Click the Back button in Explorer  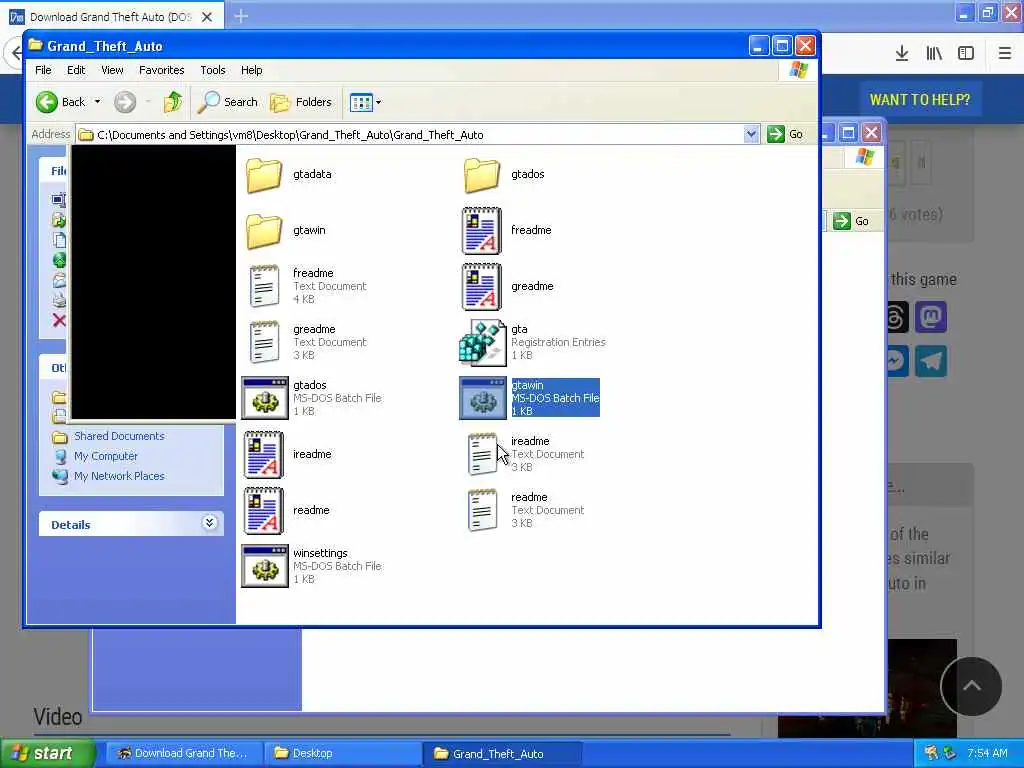[x=61, y=102]
